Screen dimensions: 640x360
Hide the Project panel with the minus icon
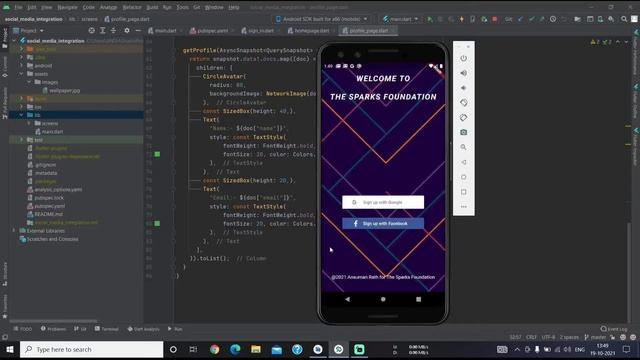coord(138,31)
